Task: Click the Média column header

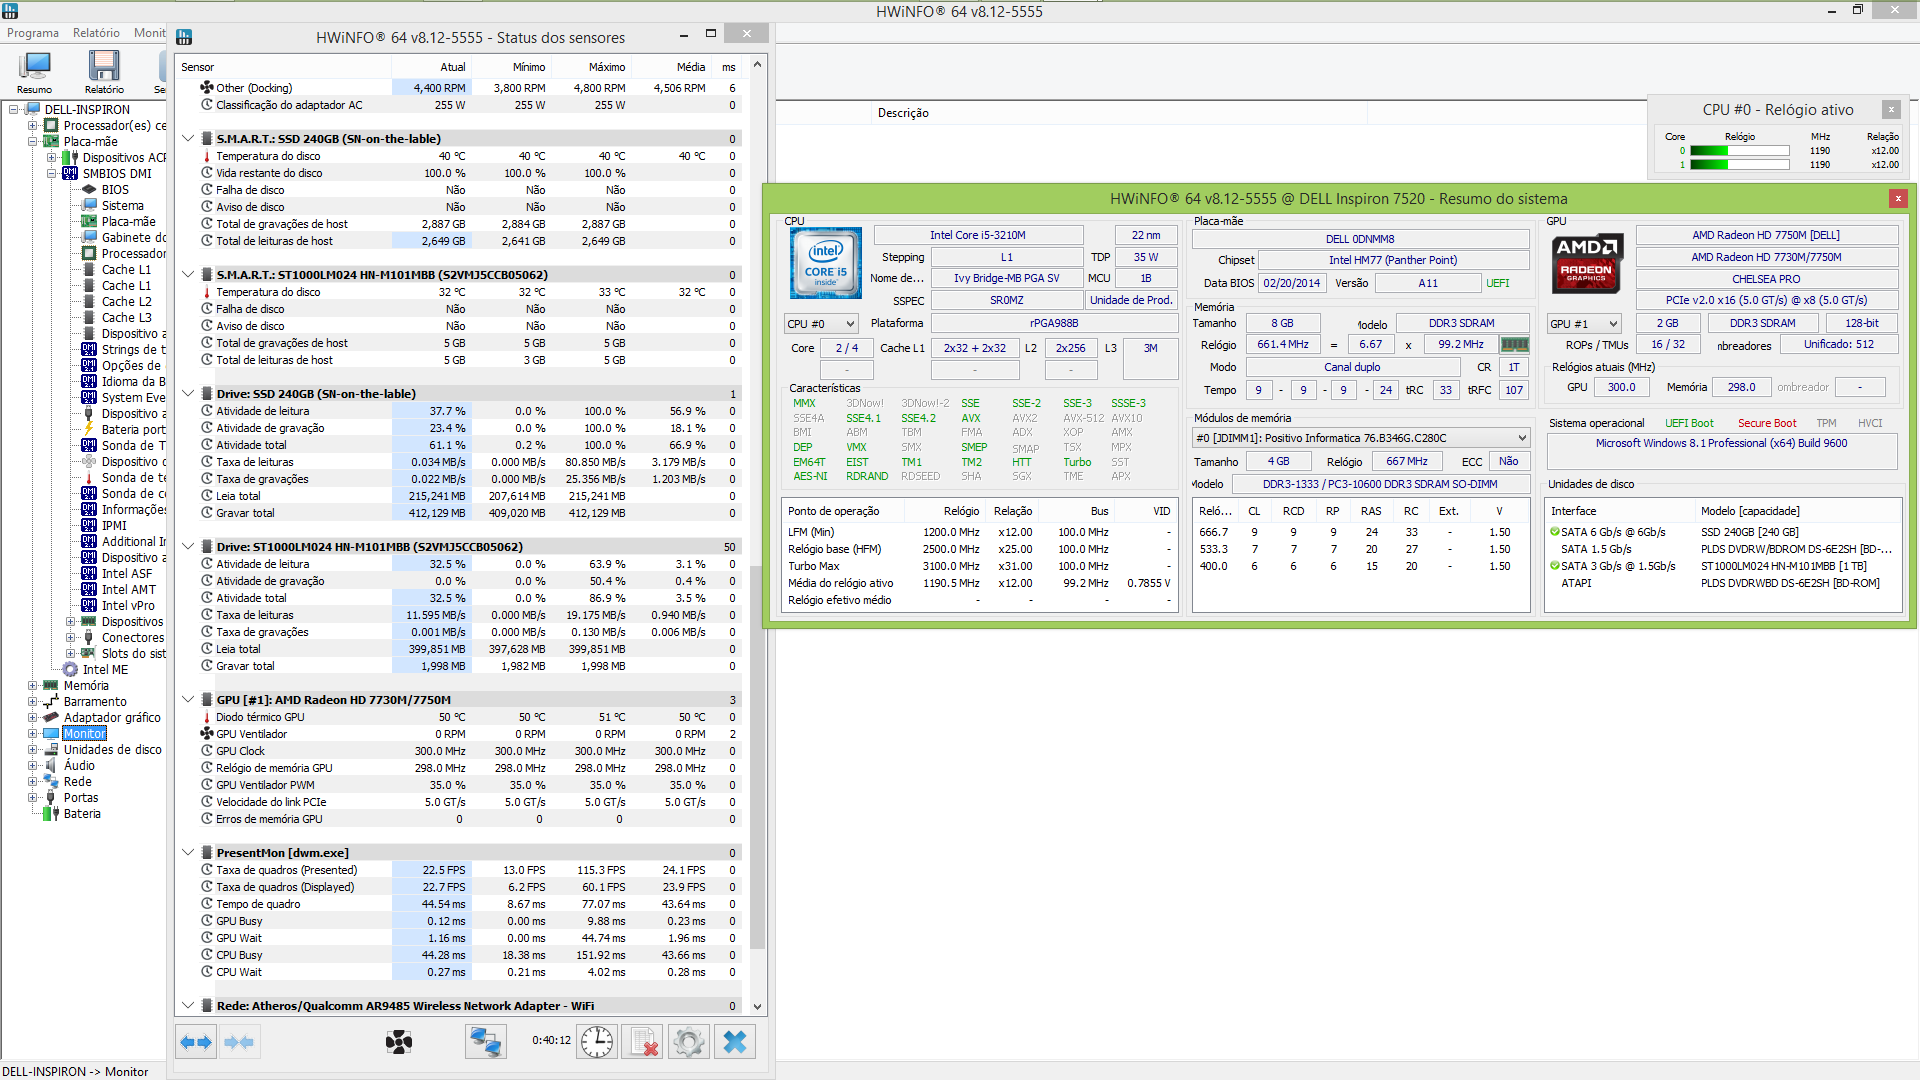Action: click(x=671, y=67)
